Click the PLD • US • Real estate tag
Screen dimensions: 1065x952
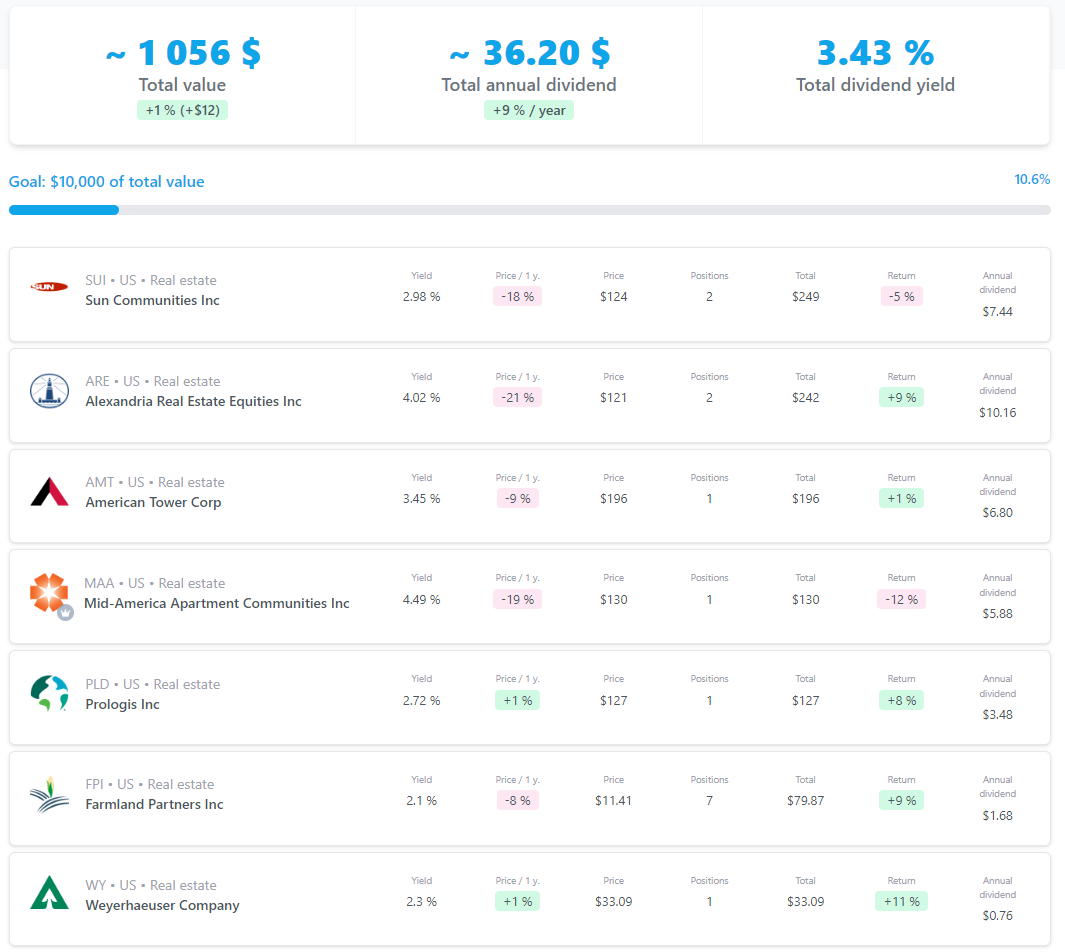tap(153, 684)
